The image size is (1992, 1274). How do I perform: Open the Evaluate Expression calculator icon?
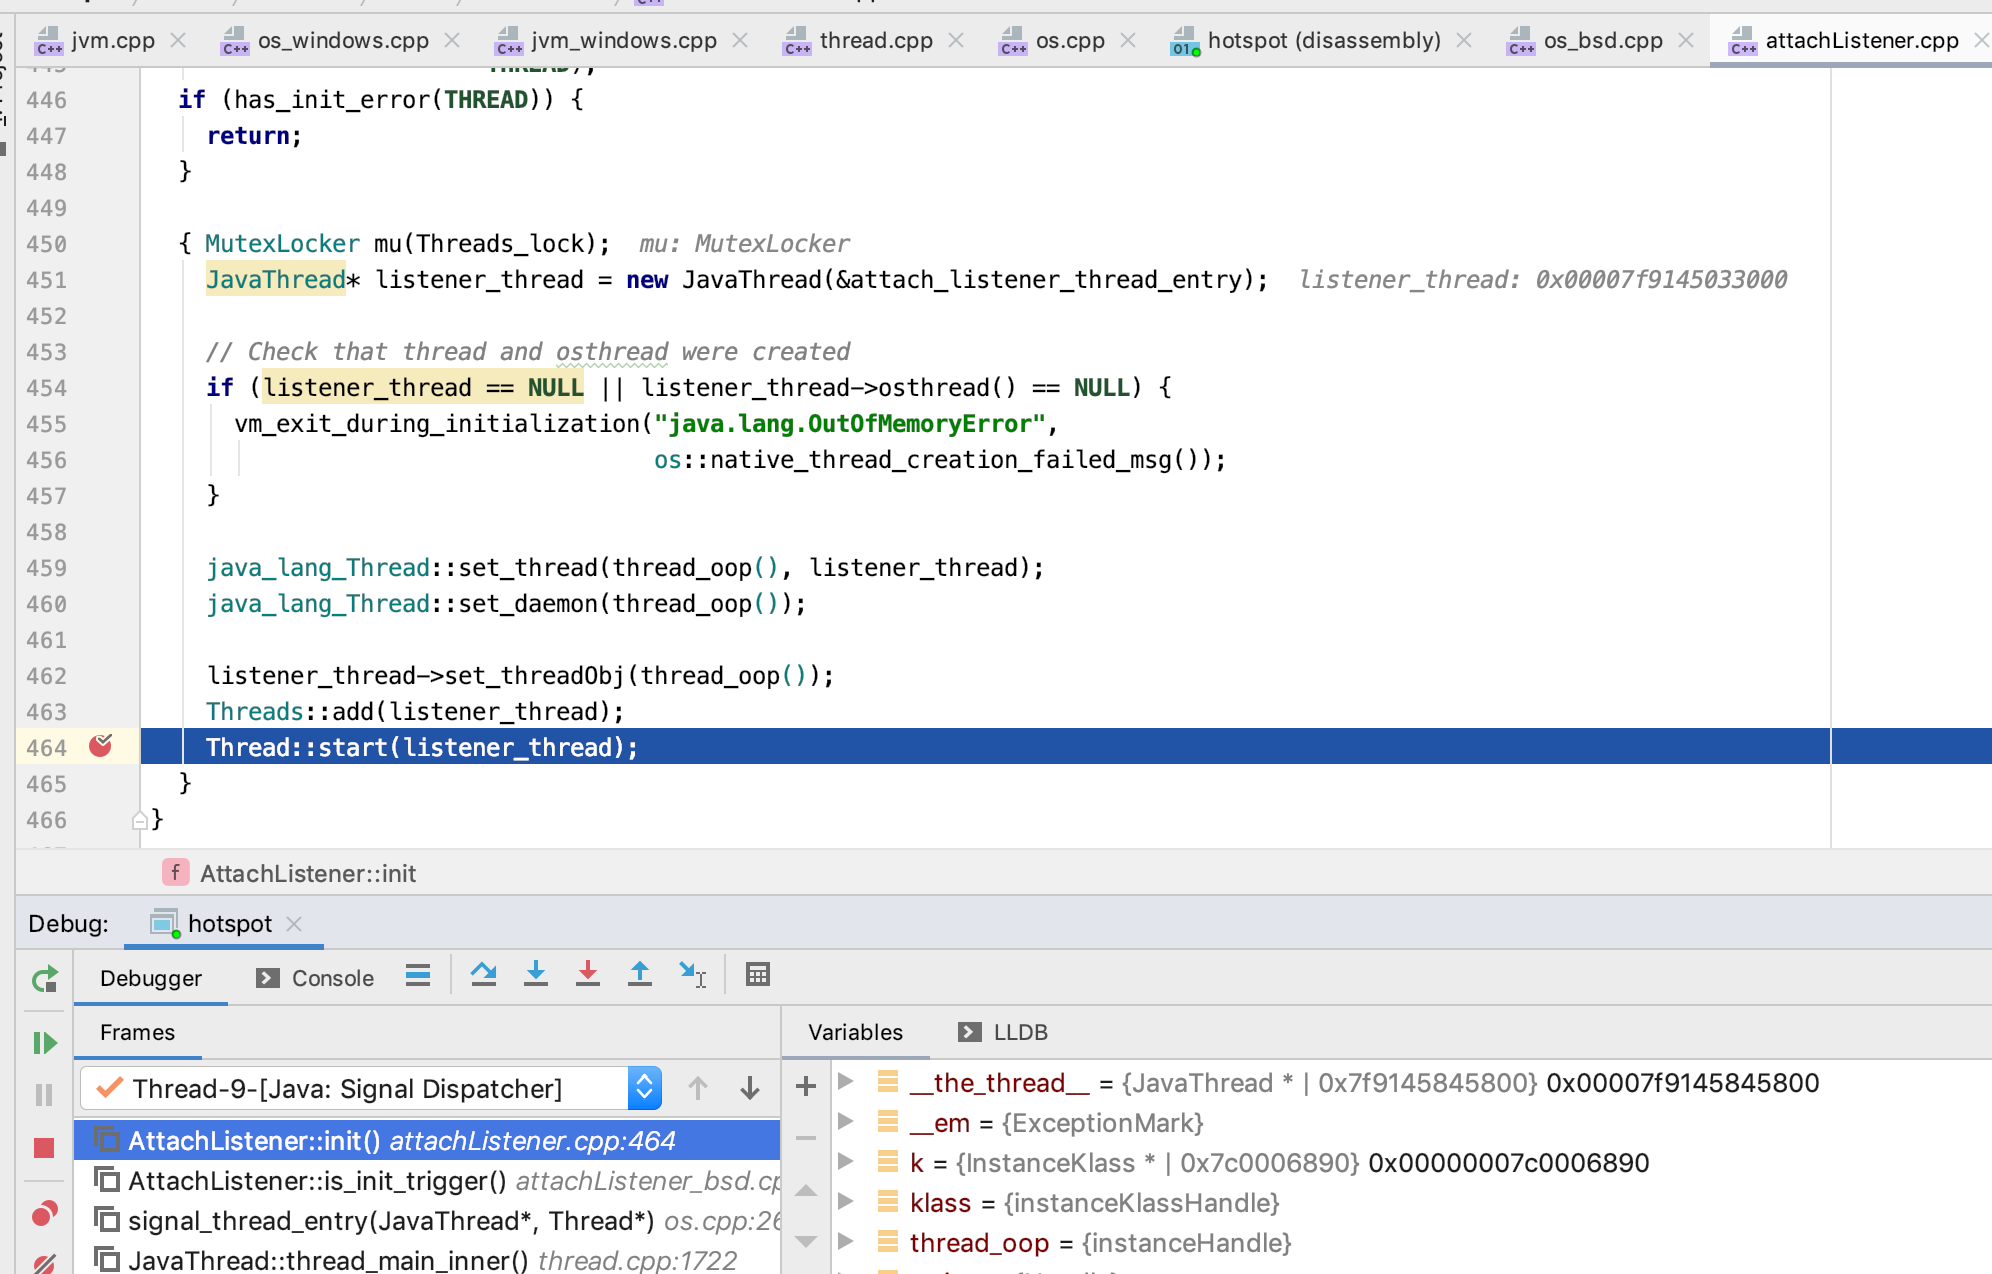point(758,975)
